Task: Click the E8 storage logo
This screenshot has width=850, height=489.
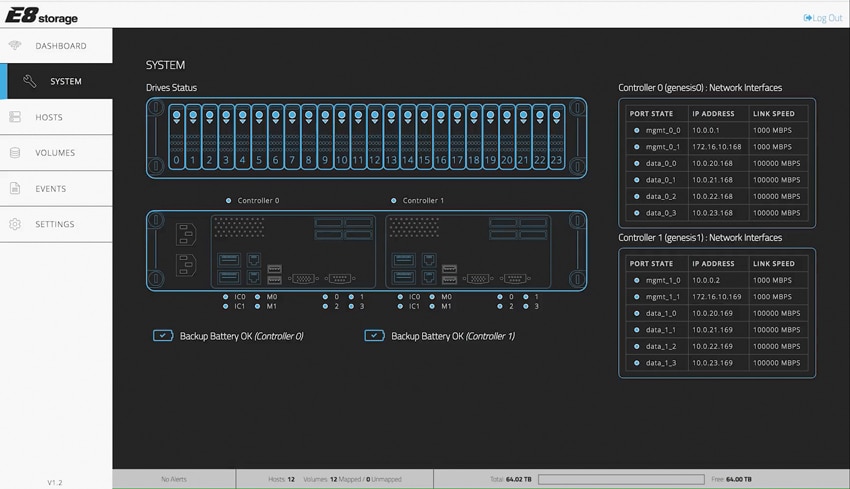Action: [42, 15]
